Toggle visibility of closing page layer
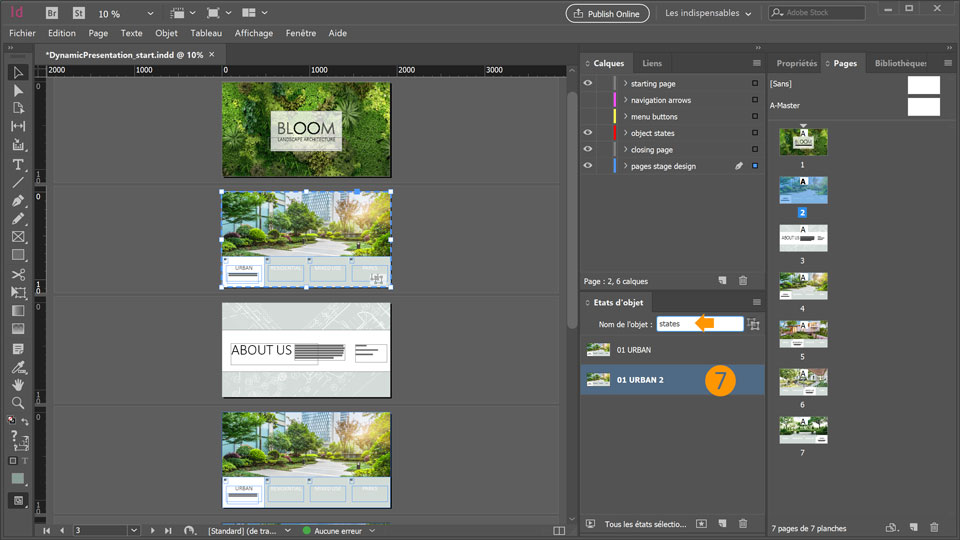This screenshot has height=540, width=960. click(588, 149)
